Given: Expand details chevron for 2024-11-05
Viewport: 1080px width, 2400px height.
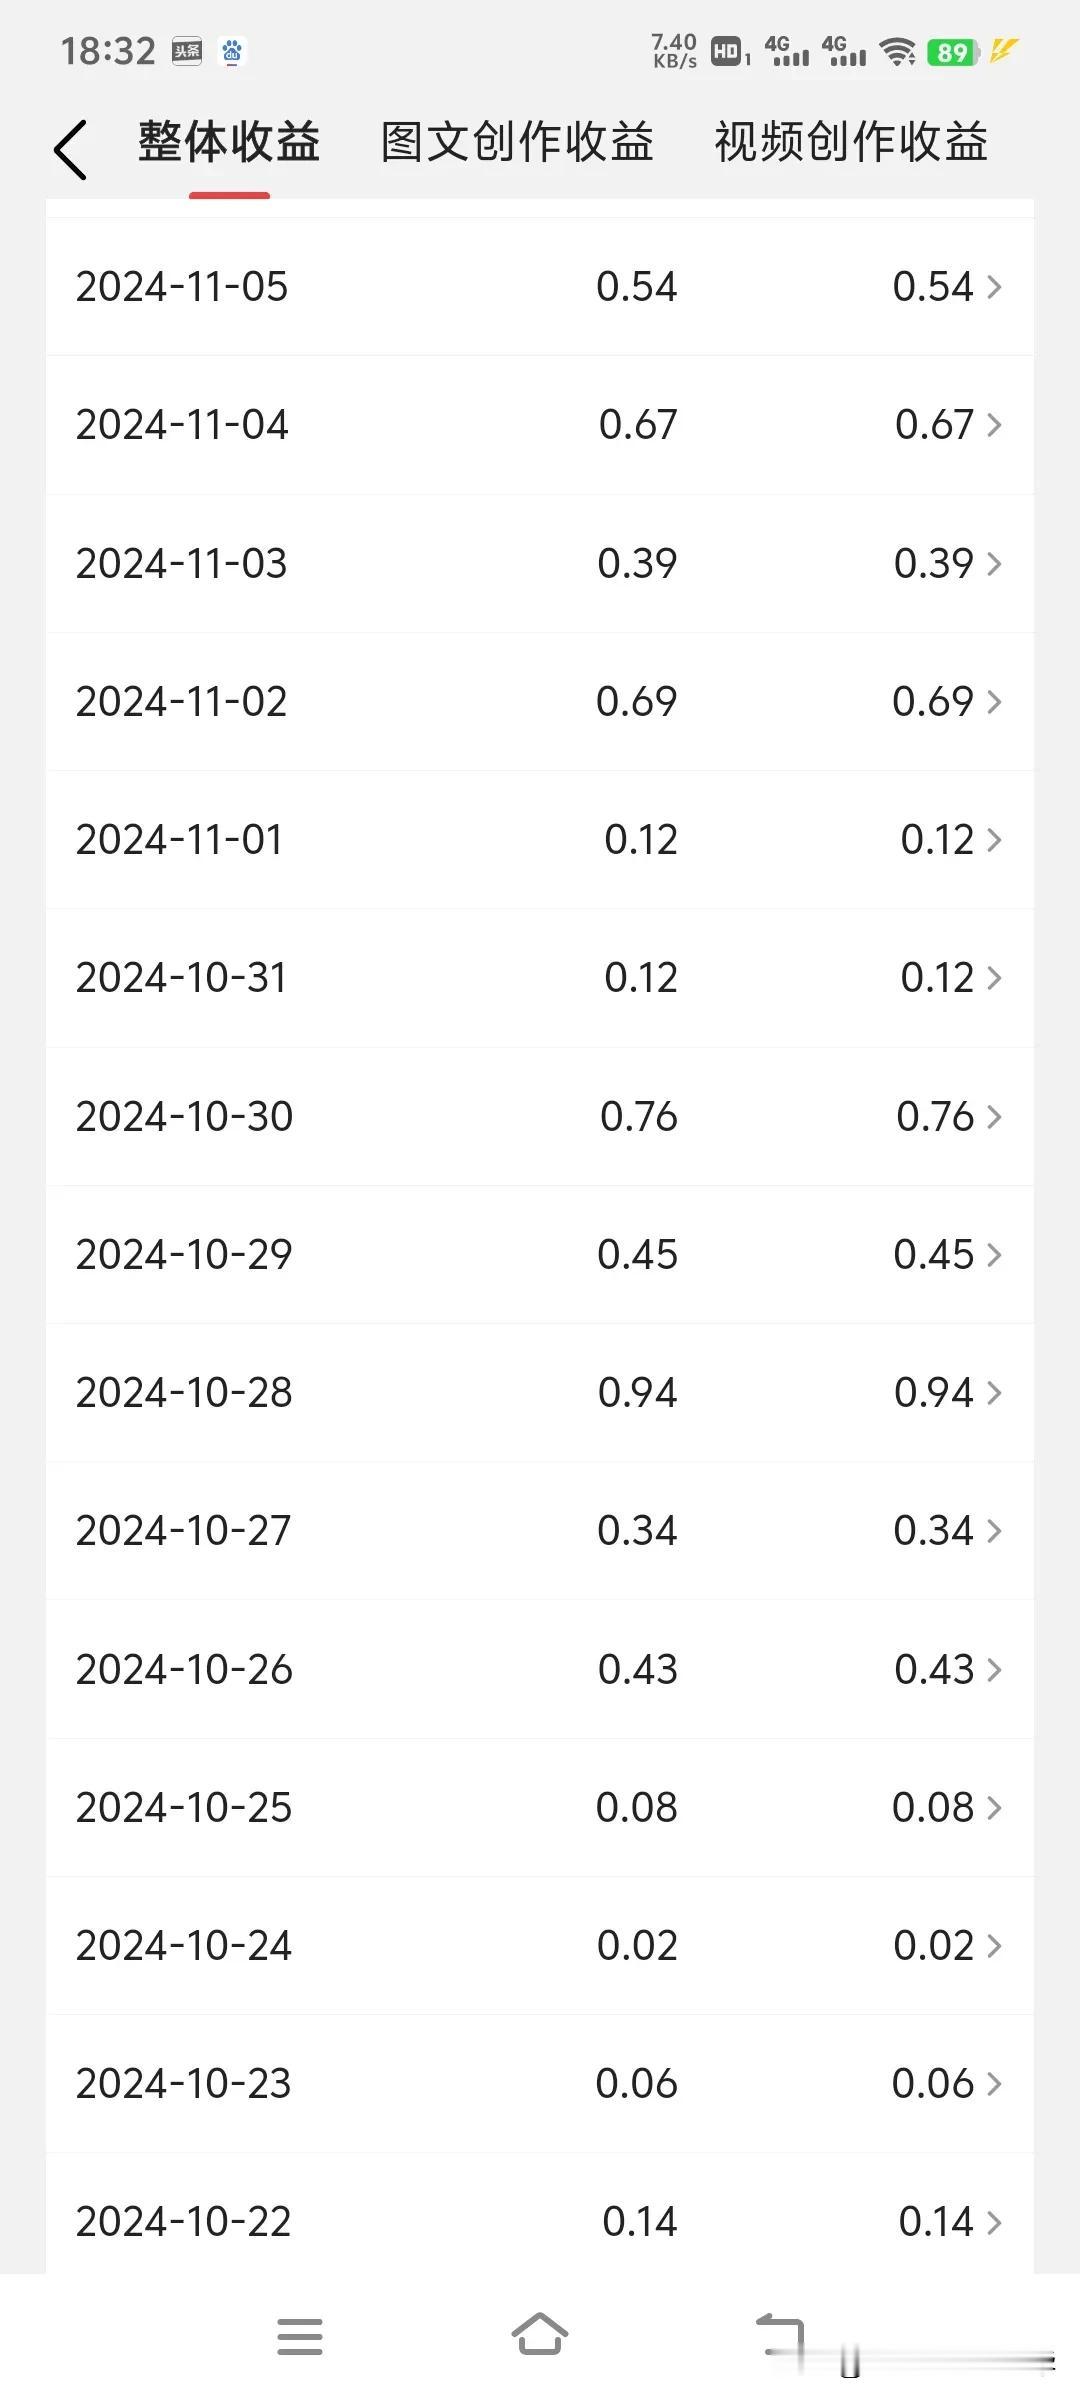Looking at the screenshot, I should (994, 287).
